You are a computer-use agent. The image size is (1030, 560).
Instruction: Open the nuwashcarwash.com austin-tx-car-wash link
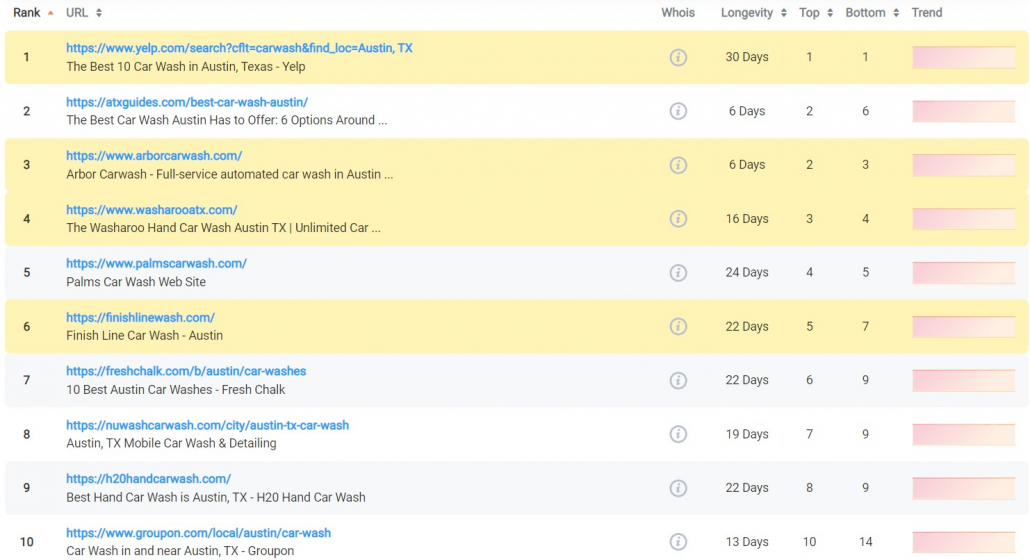click(x=208, y=425)
